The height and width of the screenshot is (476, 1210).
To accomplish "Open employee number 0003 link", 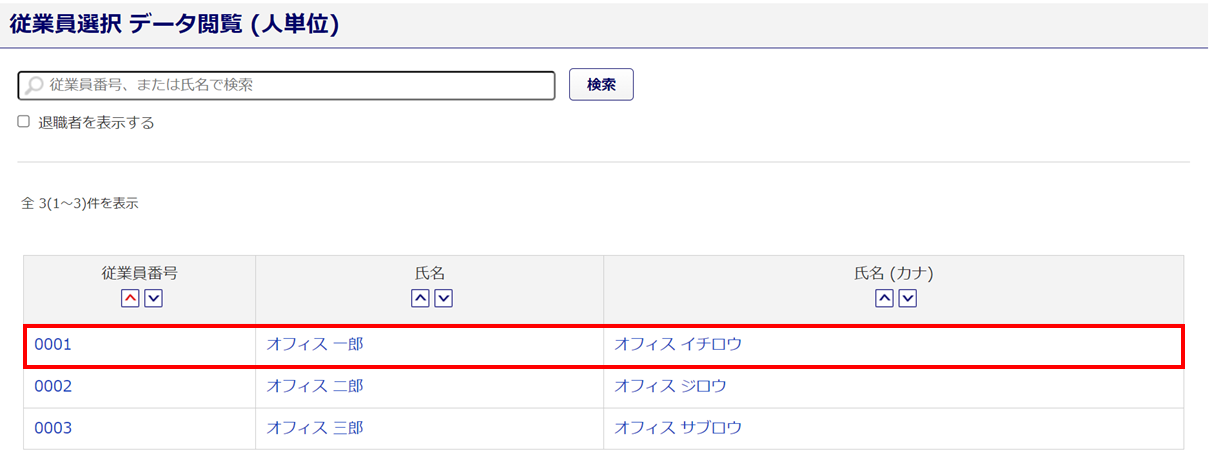I will [53, 428].
